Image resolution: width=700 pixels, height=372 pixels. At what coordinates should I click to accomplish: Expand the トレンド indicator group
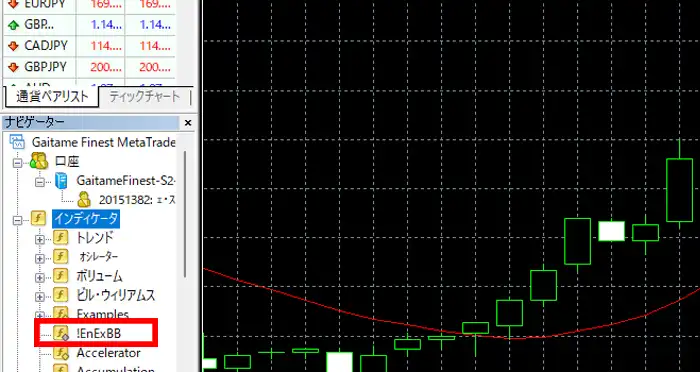(40, 239)
